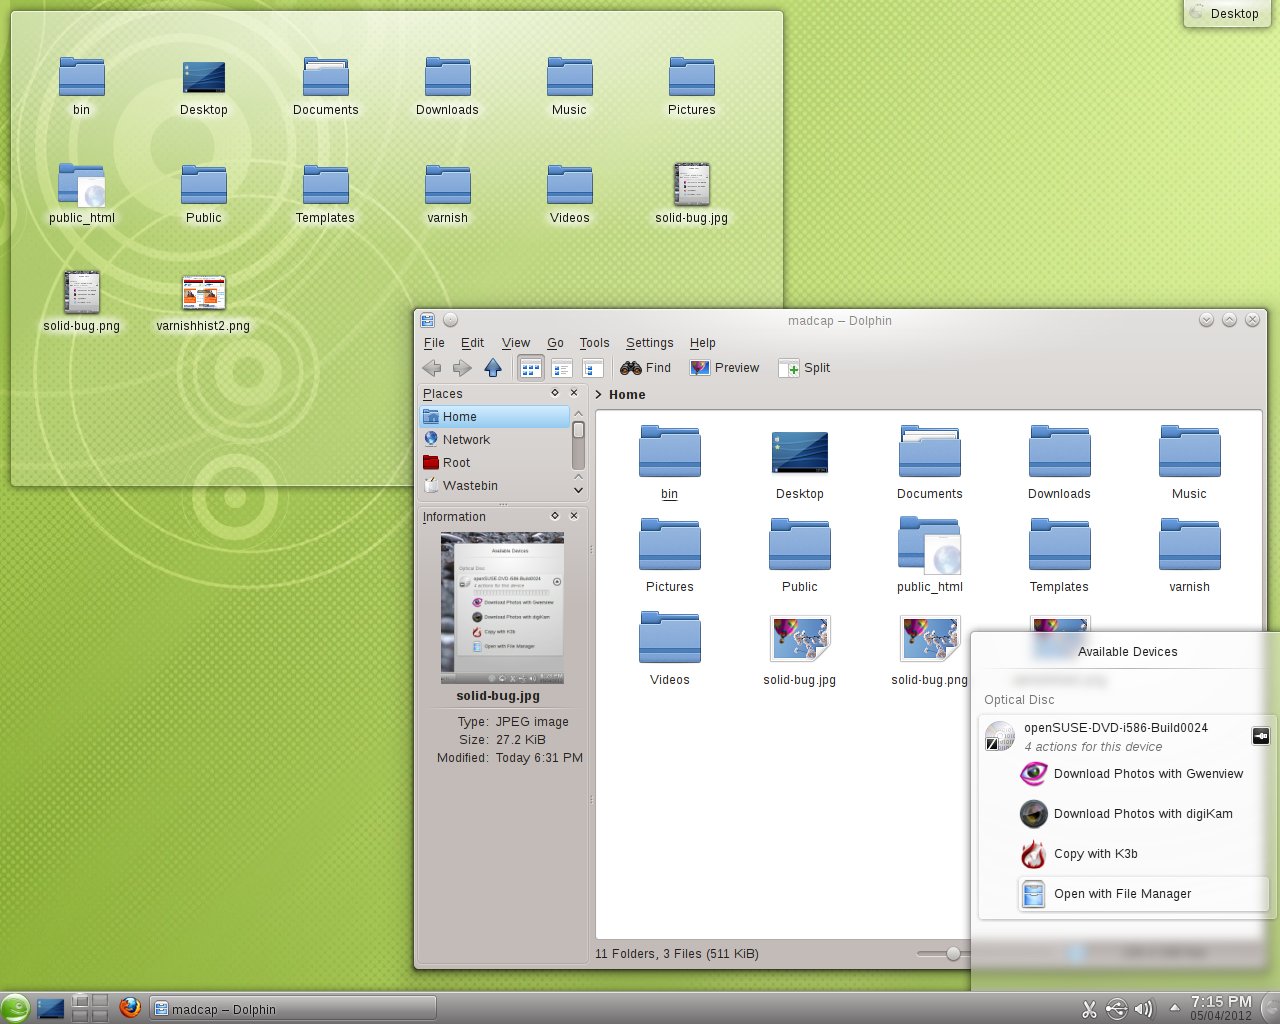1280x1024 pixels.
Task: Adjust the zoom slider in status bar
Action: point(952,954)
